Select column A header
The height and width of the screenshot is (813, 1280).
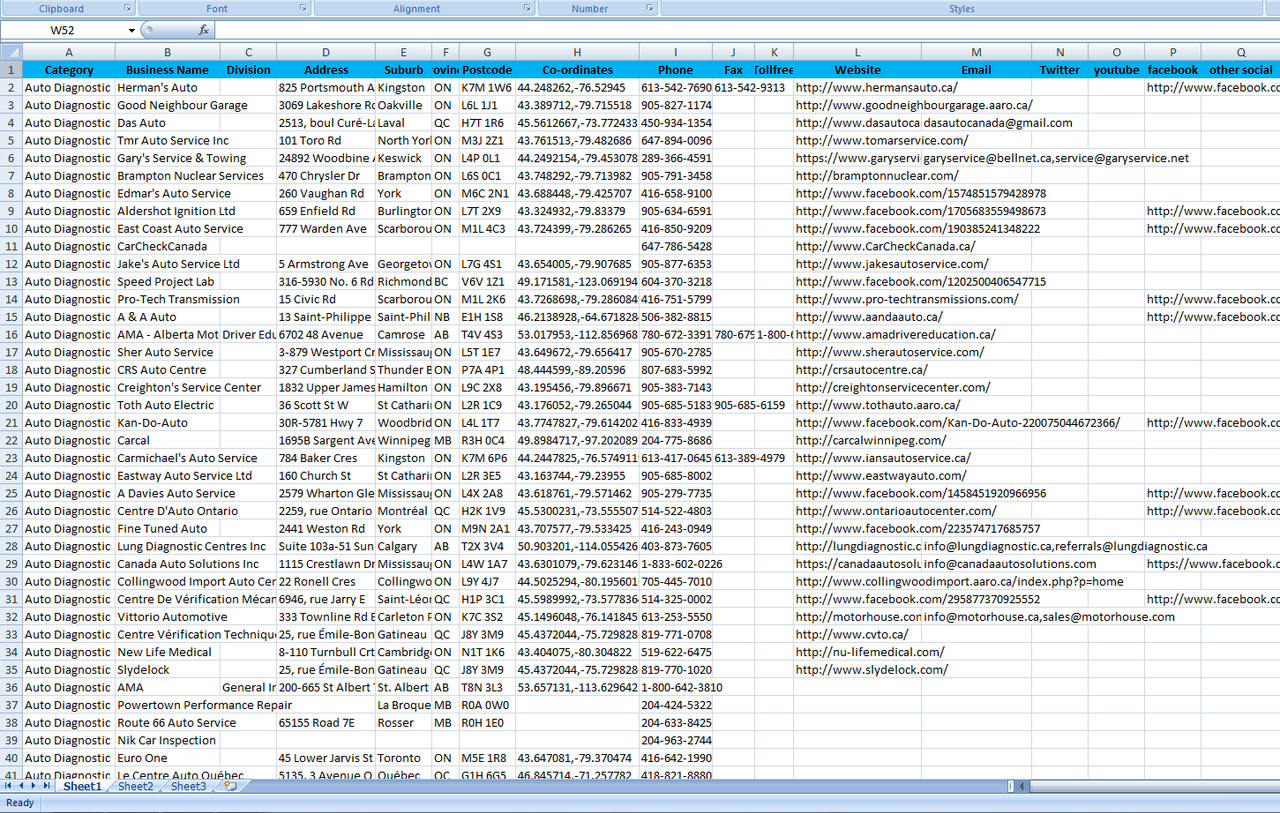69,52
